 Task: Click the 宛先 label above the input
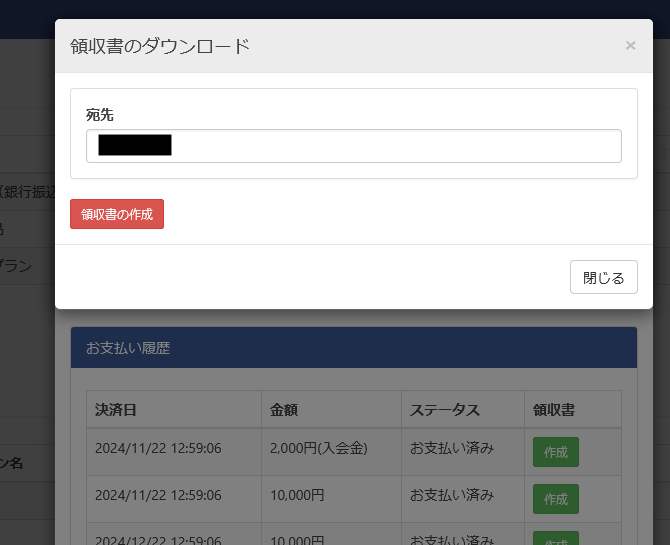pyautogui.click(x=100, y=115)
